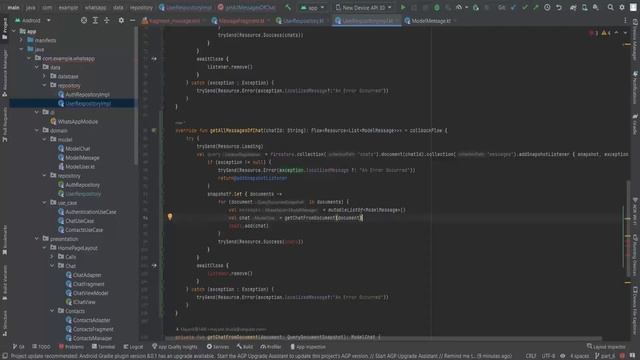Open Search Everywhere magnifier icon
Screen dimensions: 640x360
click(x=610, y=7)
